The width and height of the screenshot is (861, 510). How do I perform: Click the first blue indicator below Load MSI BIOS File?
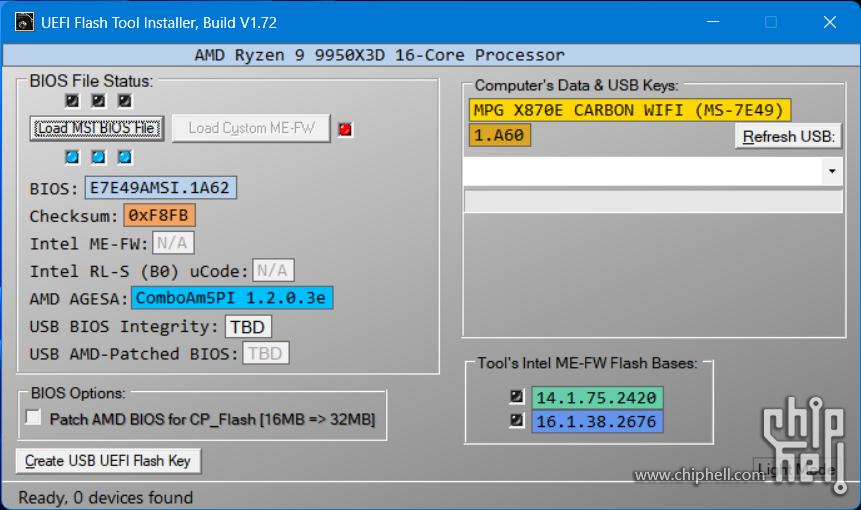click(72, 158)
